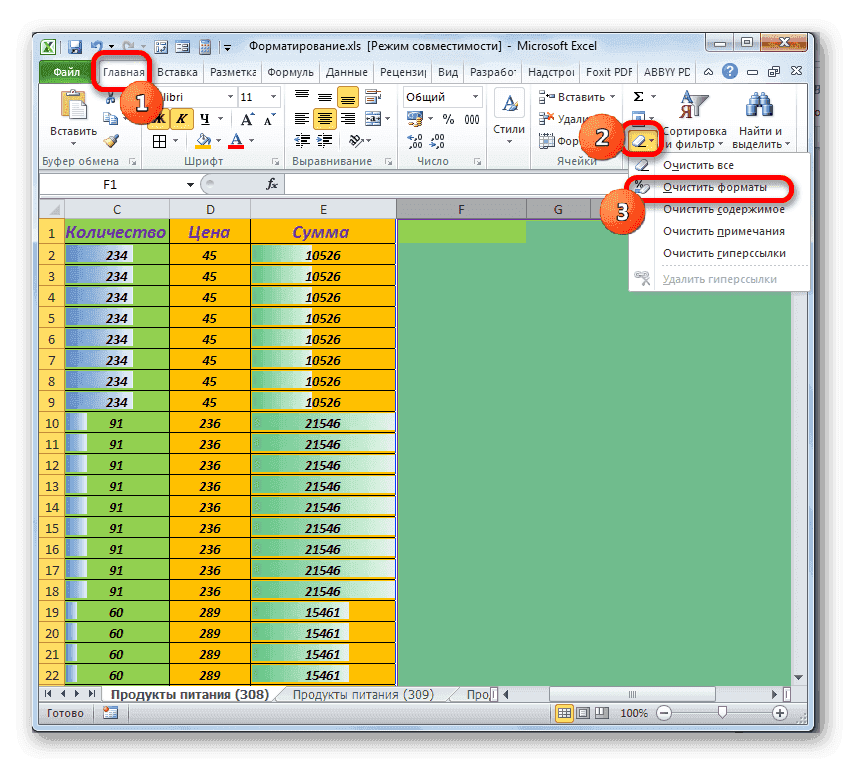This screenshot has height=765, width=852.
Task: Toggle bold formatting (Ж)
Action: click(x=160, y=118)
